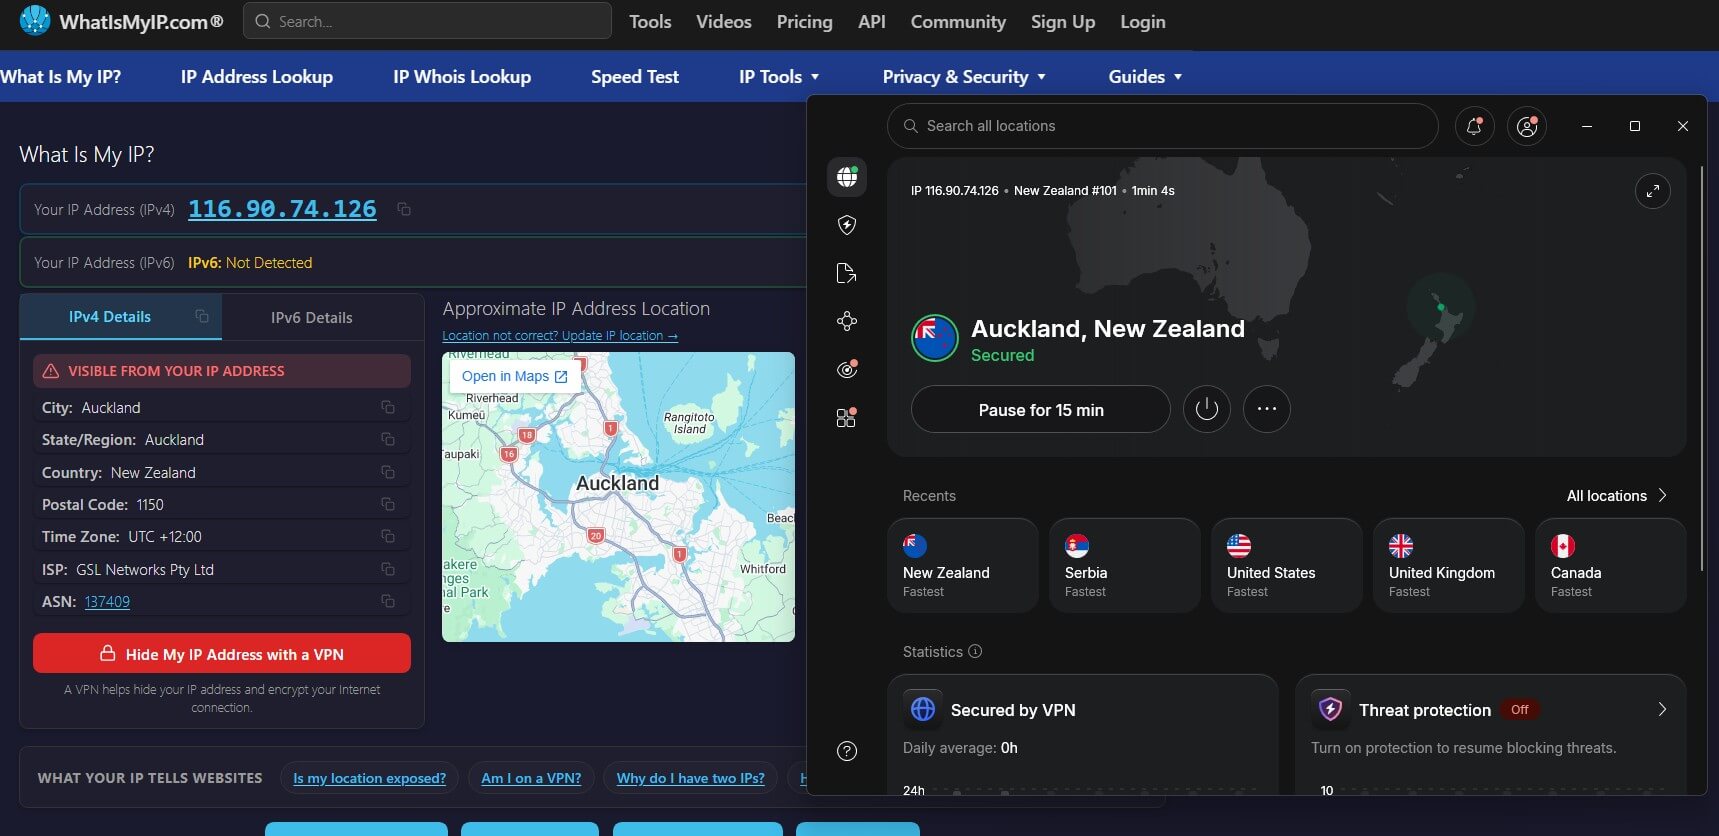The height and width of the screenshot is (836, 1719).
Task: Follow Update IP location link
Action: [x=560, y=336]
